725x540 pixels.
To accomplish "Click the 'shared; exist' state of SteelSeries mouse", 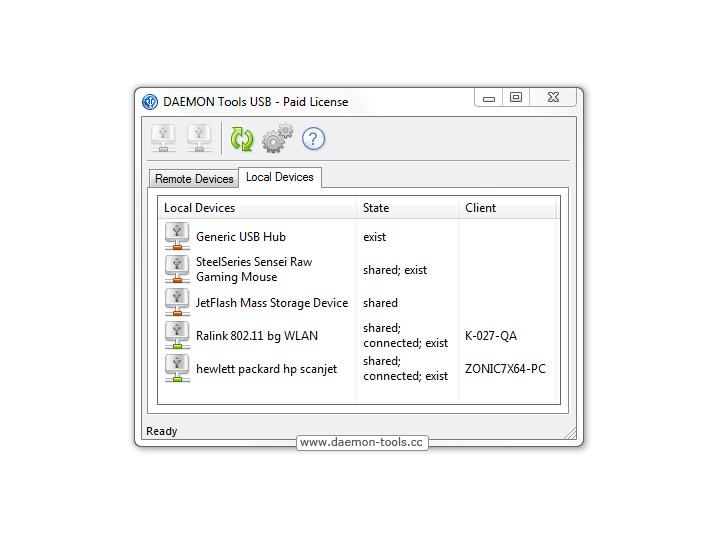I will click(395, 270).
